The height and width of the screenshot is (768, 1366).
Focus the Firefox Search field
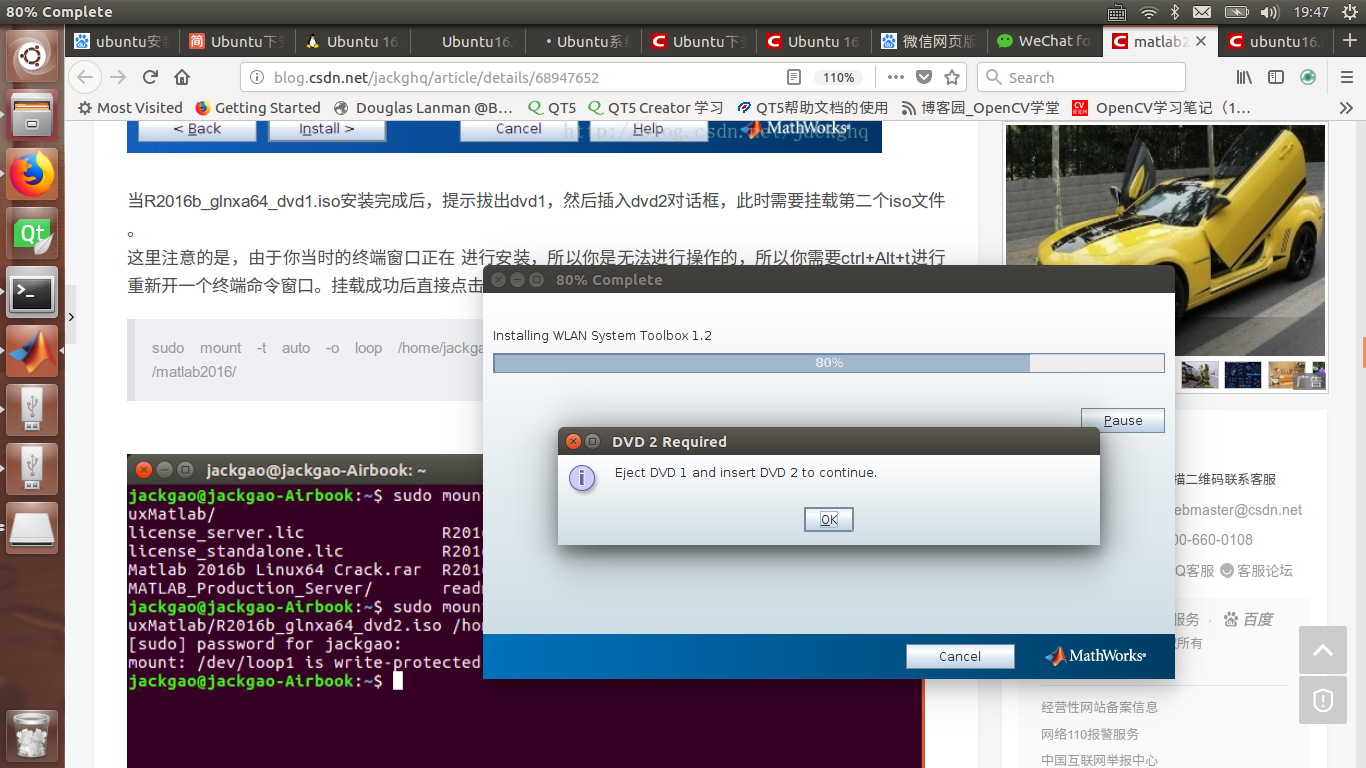[x=1081, y=77]
